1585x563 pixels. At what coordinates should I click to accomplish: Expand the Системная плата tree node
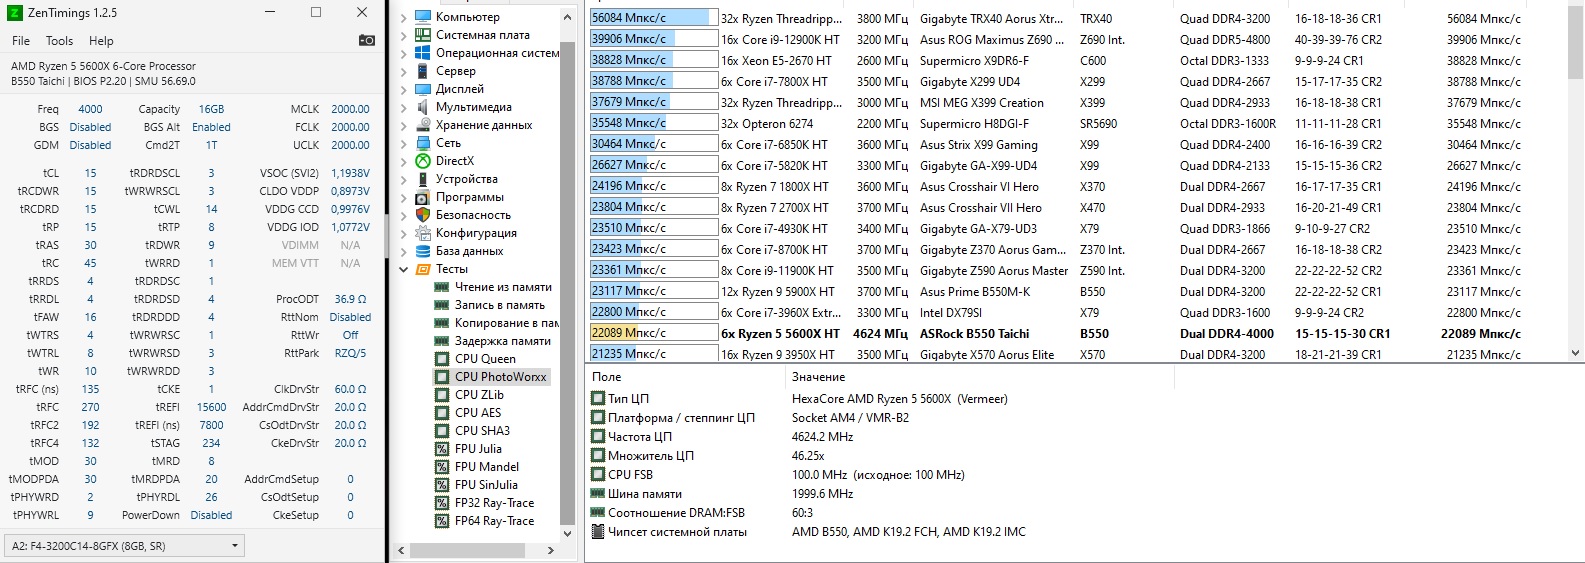click(404, 35)
